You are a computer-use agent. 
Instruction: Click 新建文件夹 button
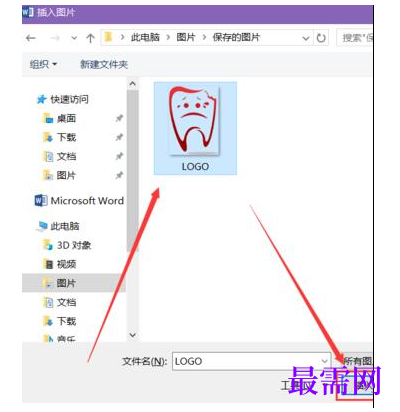point(104,64)
